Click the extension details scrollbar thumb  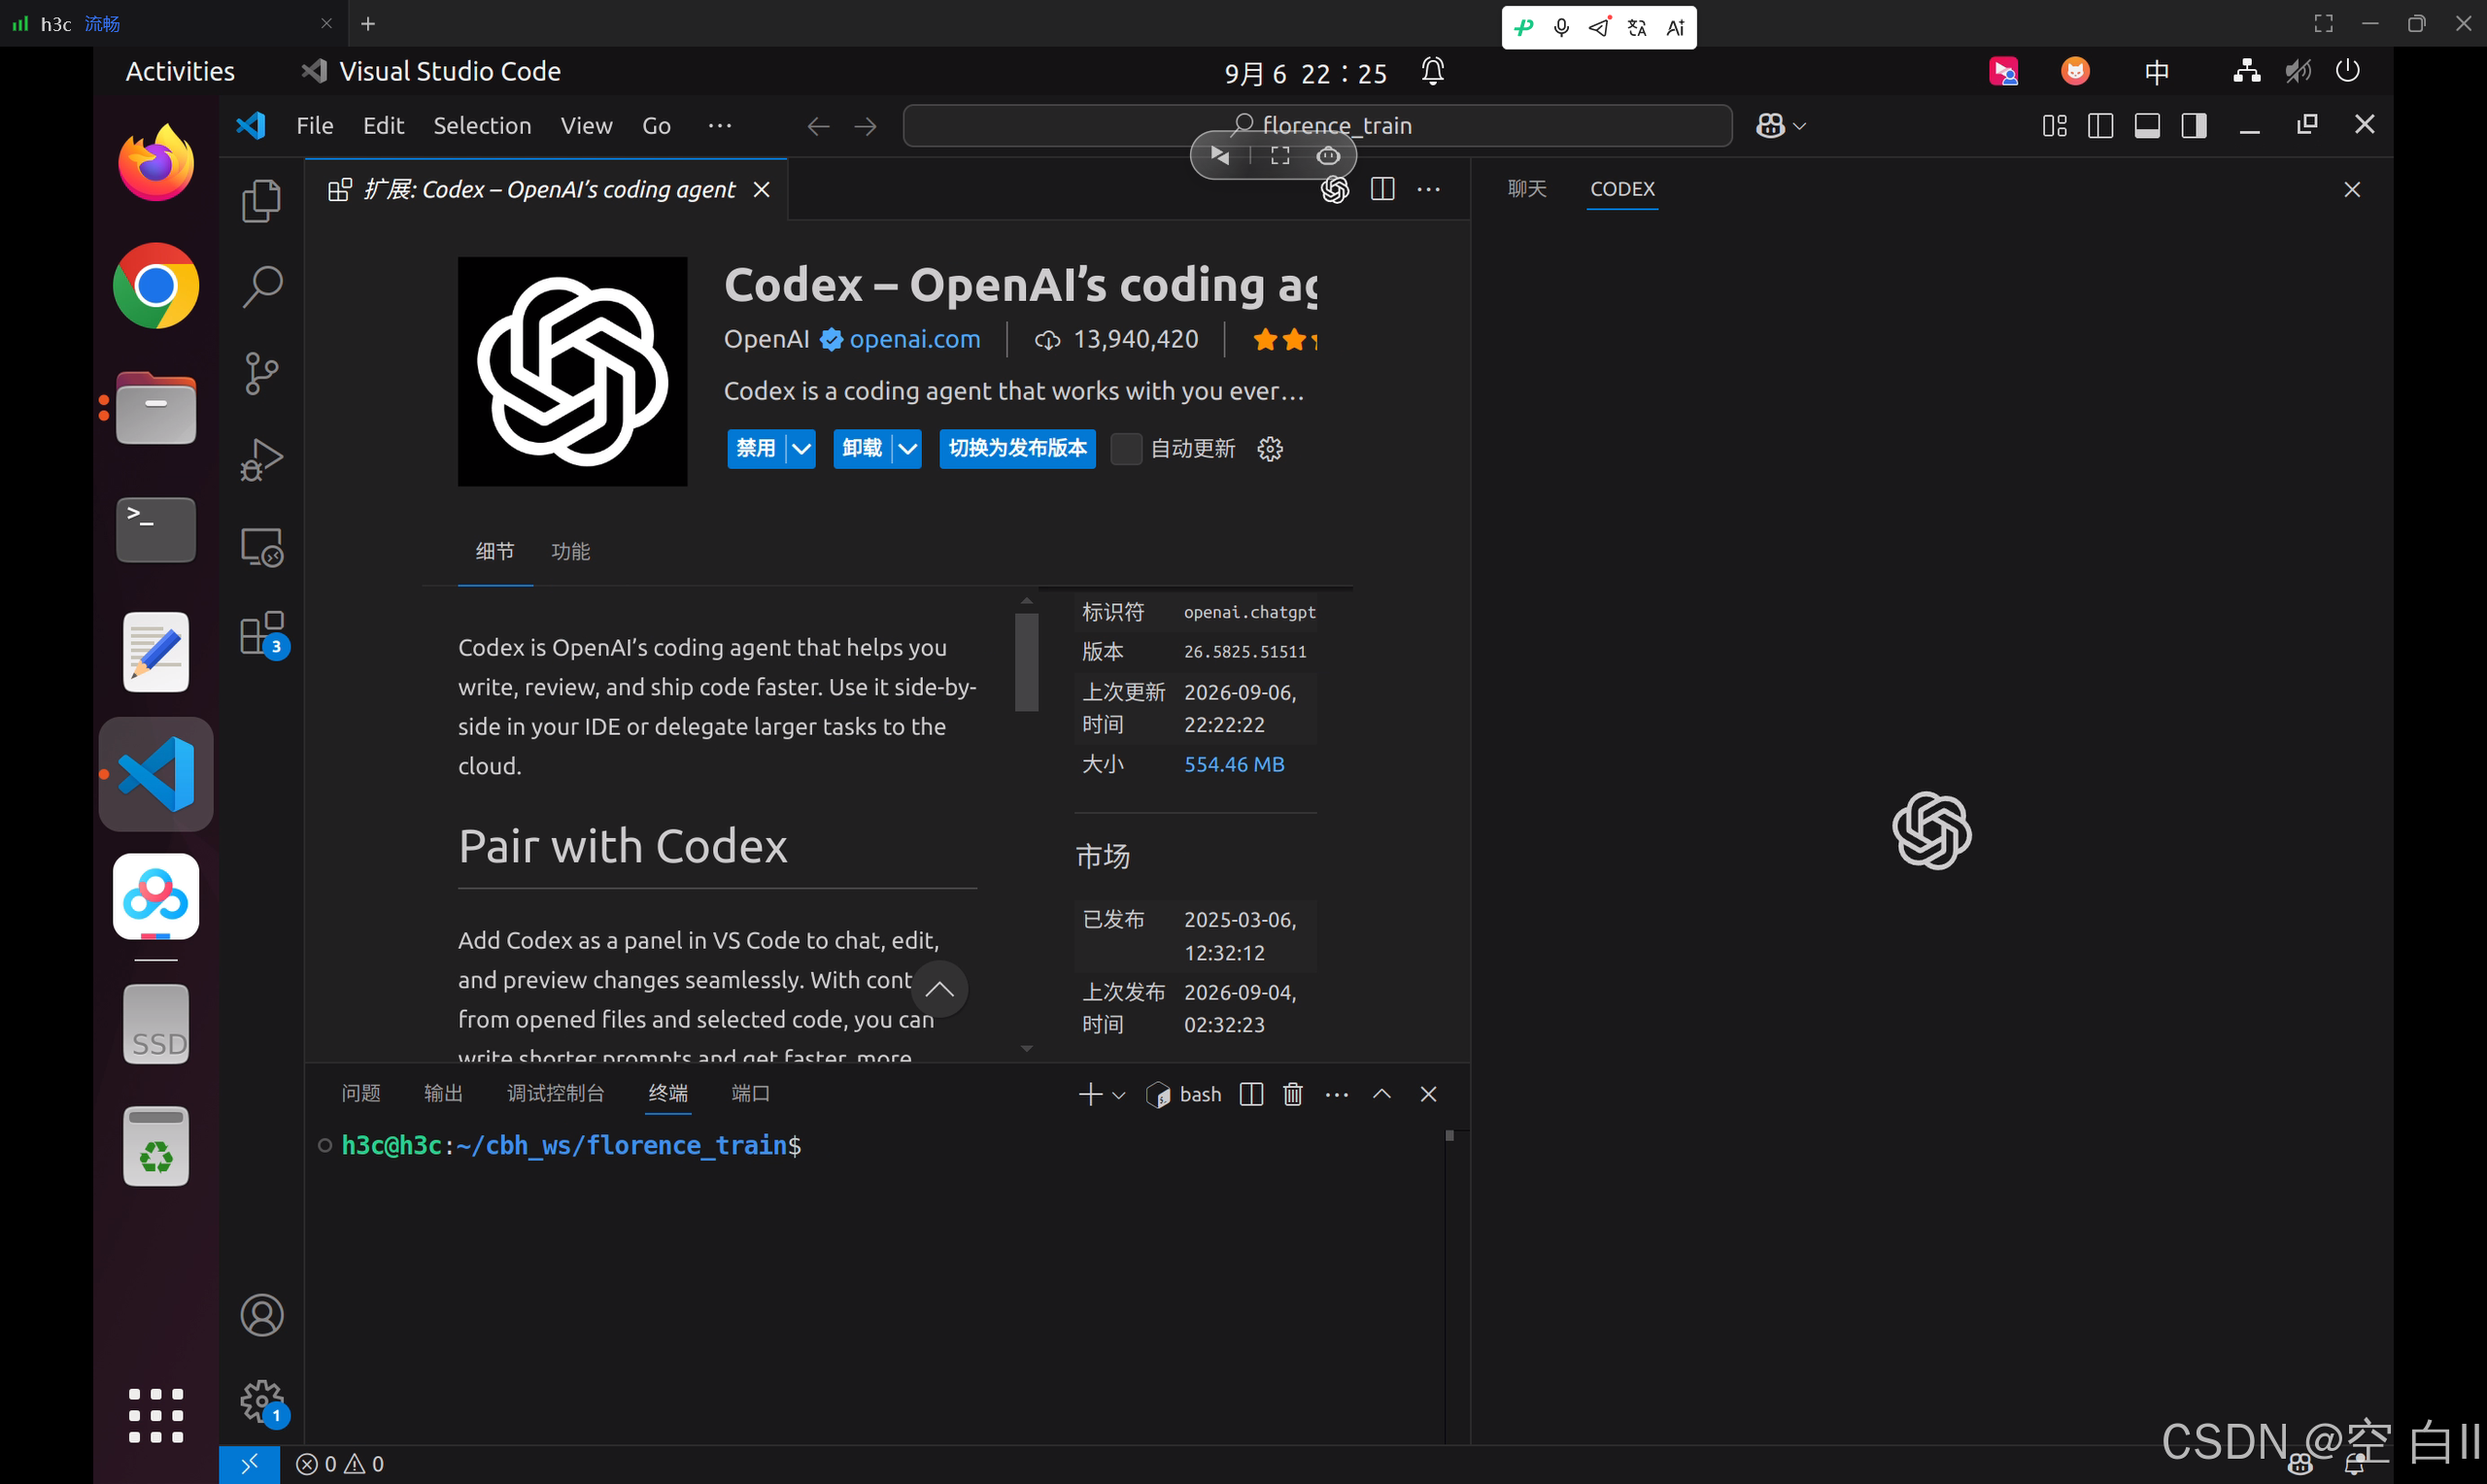click(x=1026, y=661)
